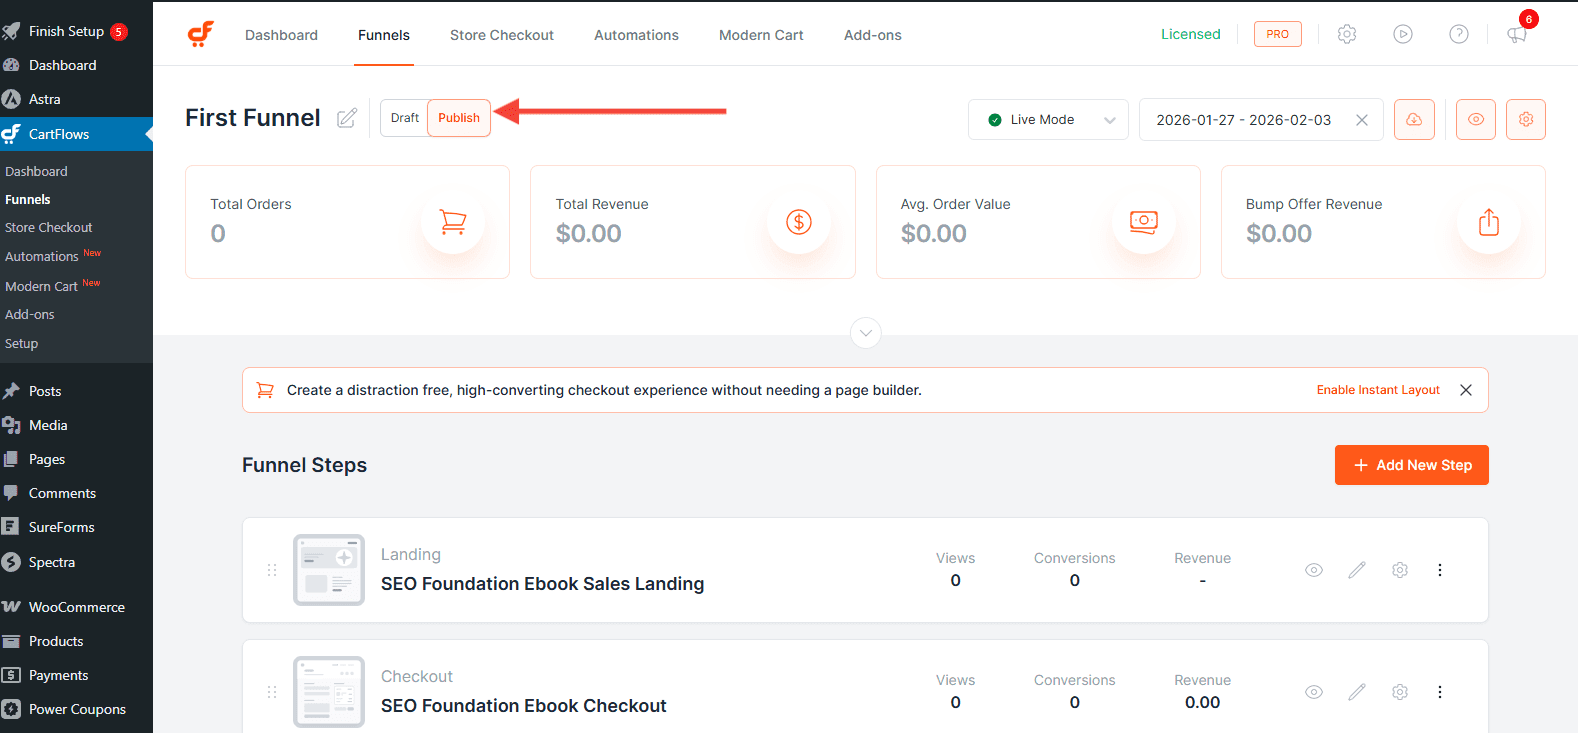Image resolution: width=1578 pixels, height=733 pixels.
Task: Open Power Coupons in the WordPress sidebar
Action: [x=76, y=709]
